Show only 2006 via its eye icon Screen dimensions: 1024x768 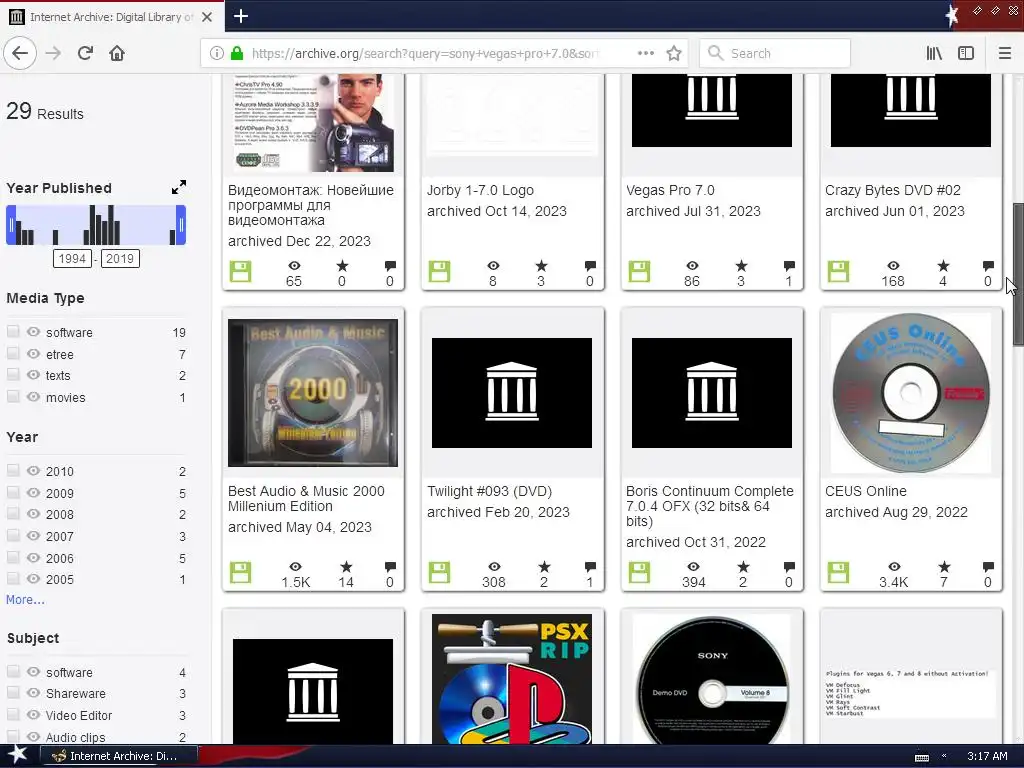pyautogui.click(x=33, y=558)
